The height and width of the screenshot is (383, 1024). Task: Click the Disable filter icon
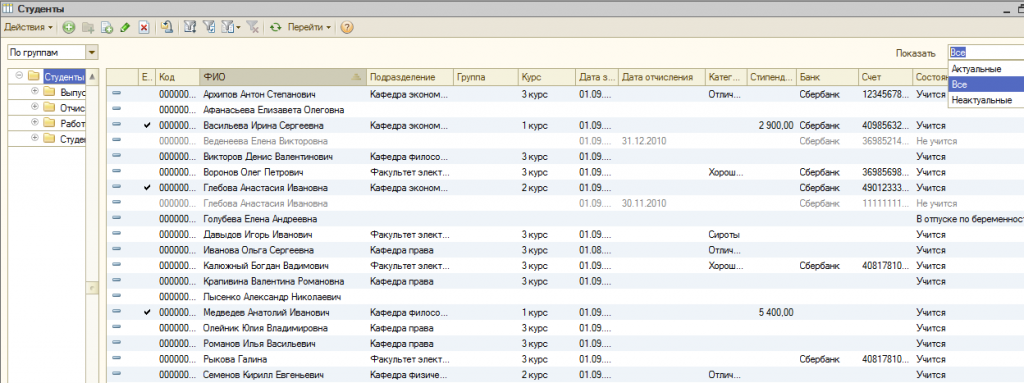click(253, 27)
